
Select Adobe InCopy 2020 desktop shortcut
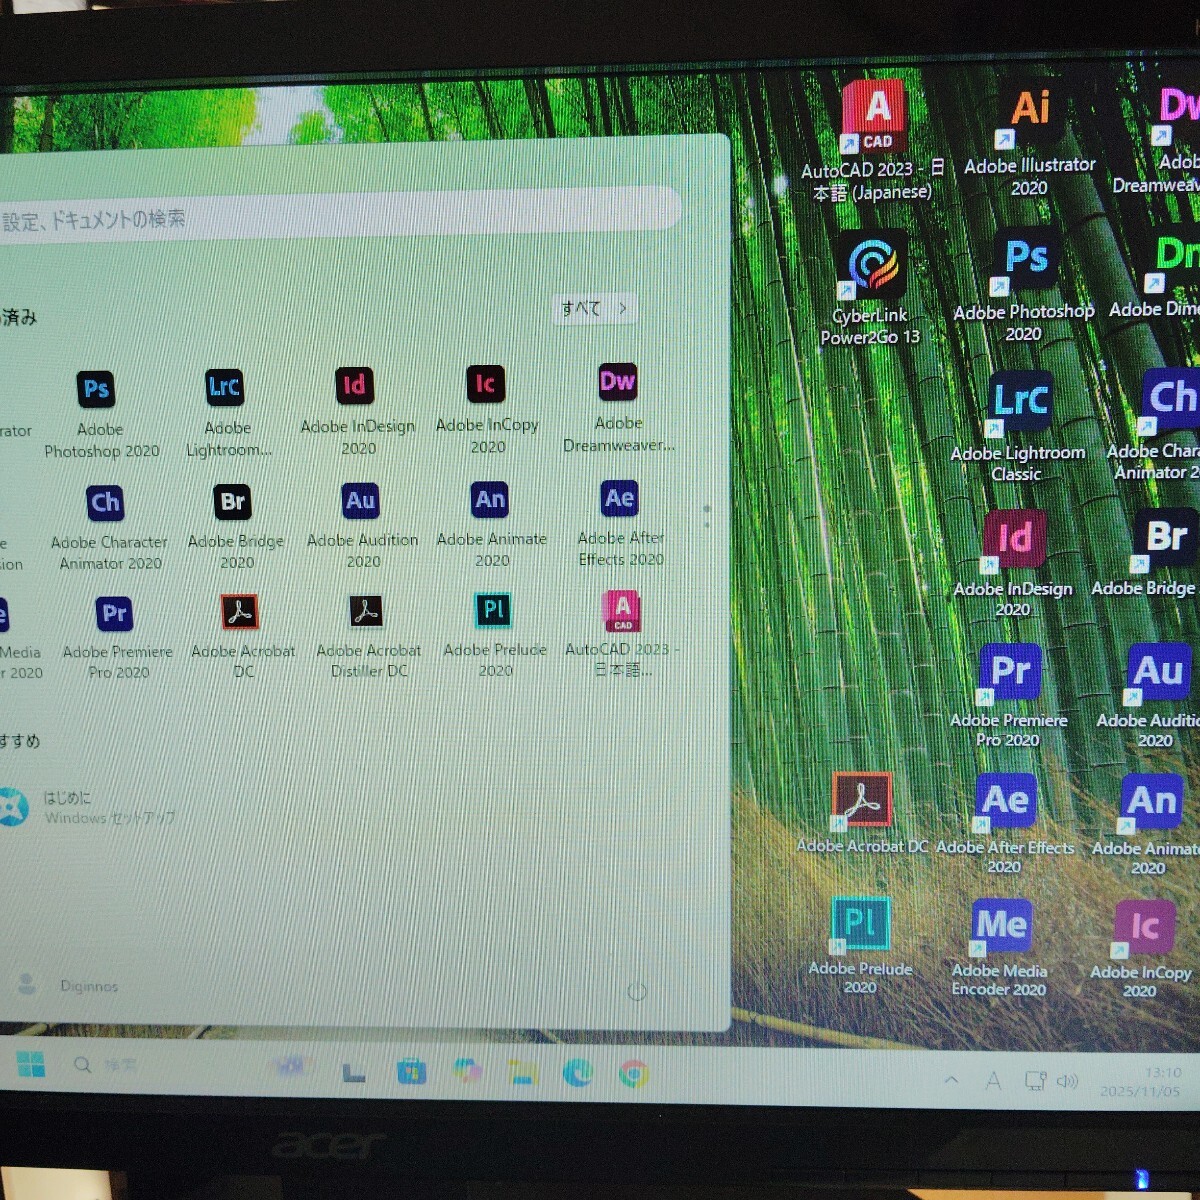(1141, 949)
